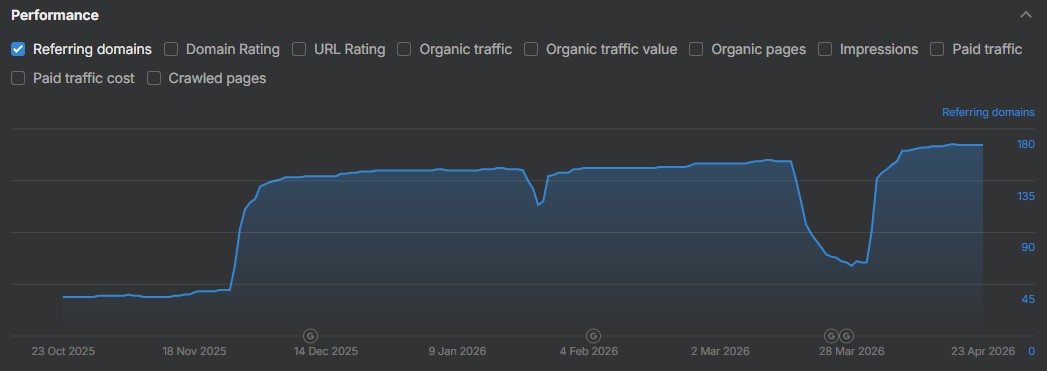Tick the Crawled pages checkbox
1047x371 pixels.
(154, 78)
